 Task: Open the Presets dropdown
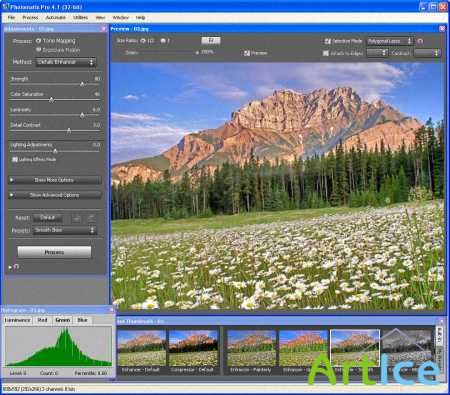[64, 230]
